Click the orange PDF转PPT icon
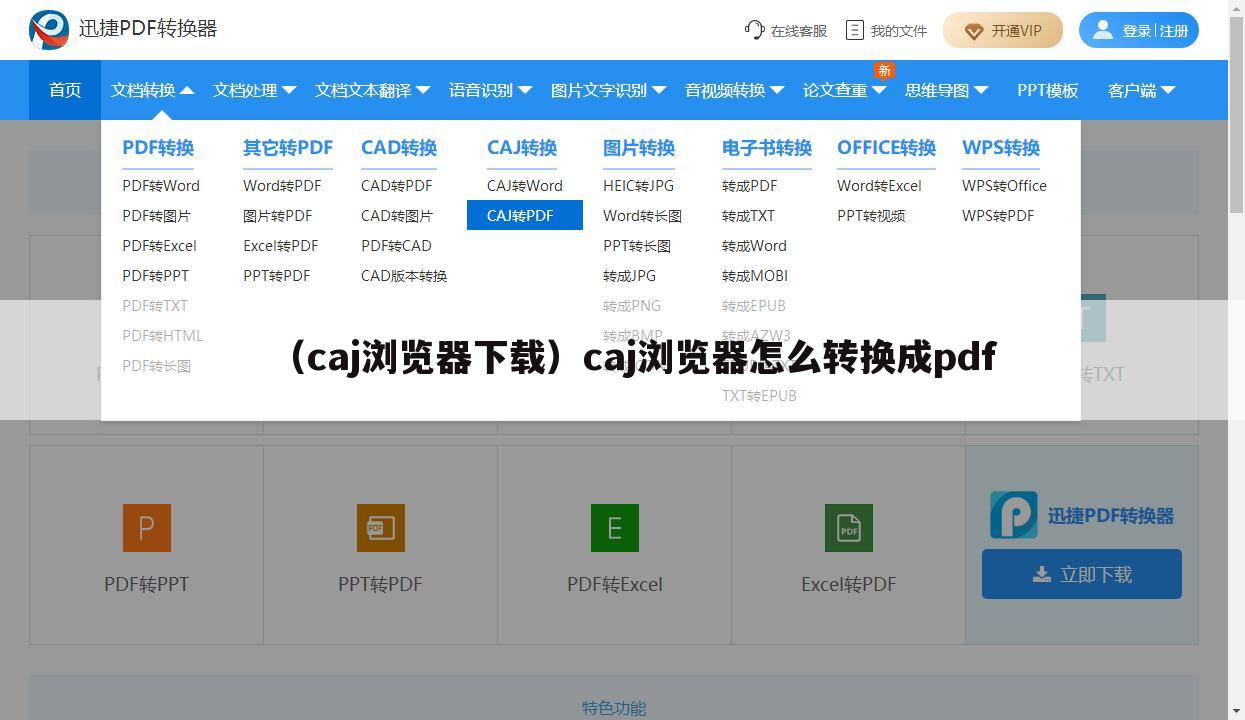Screen dimensions: 1245x720 point(147,528)
